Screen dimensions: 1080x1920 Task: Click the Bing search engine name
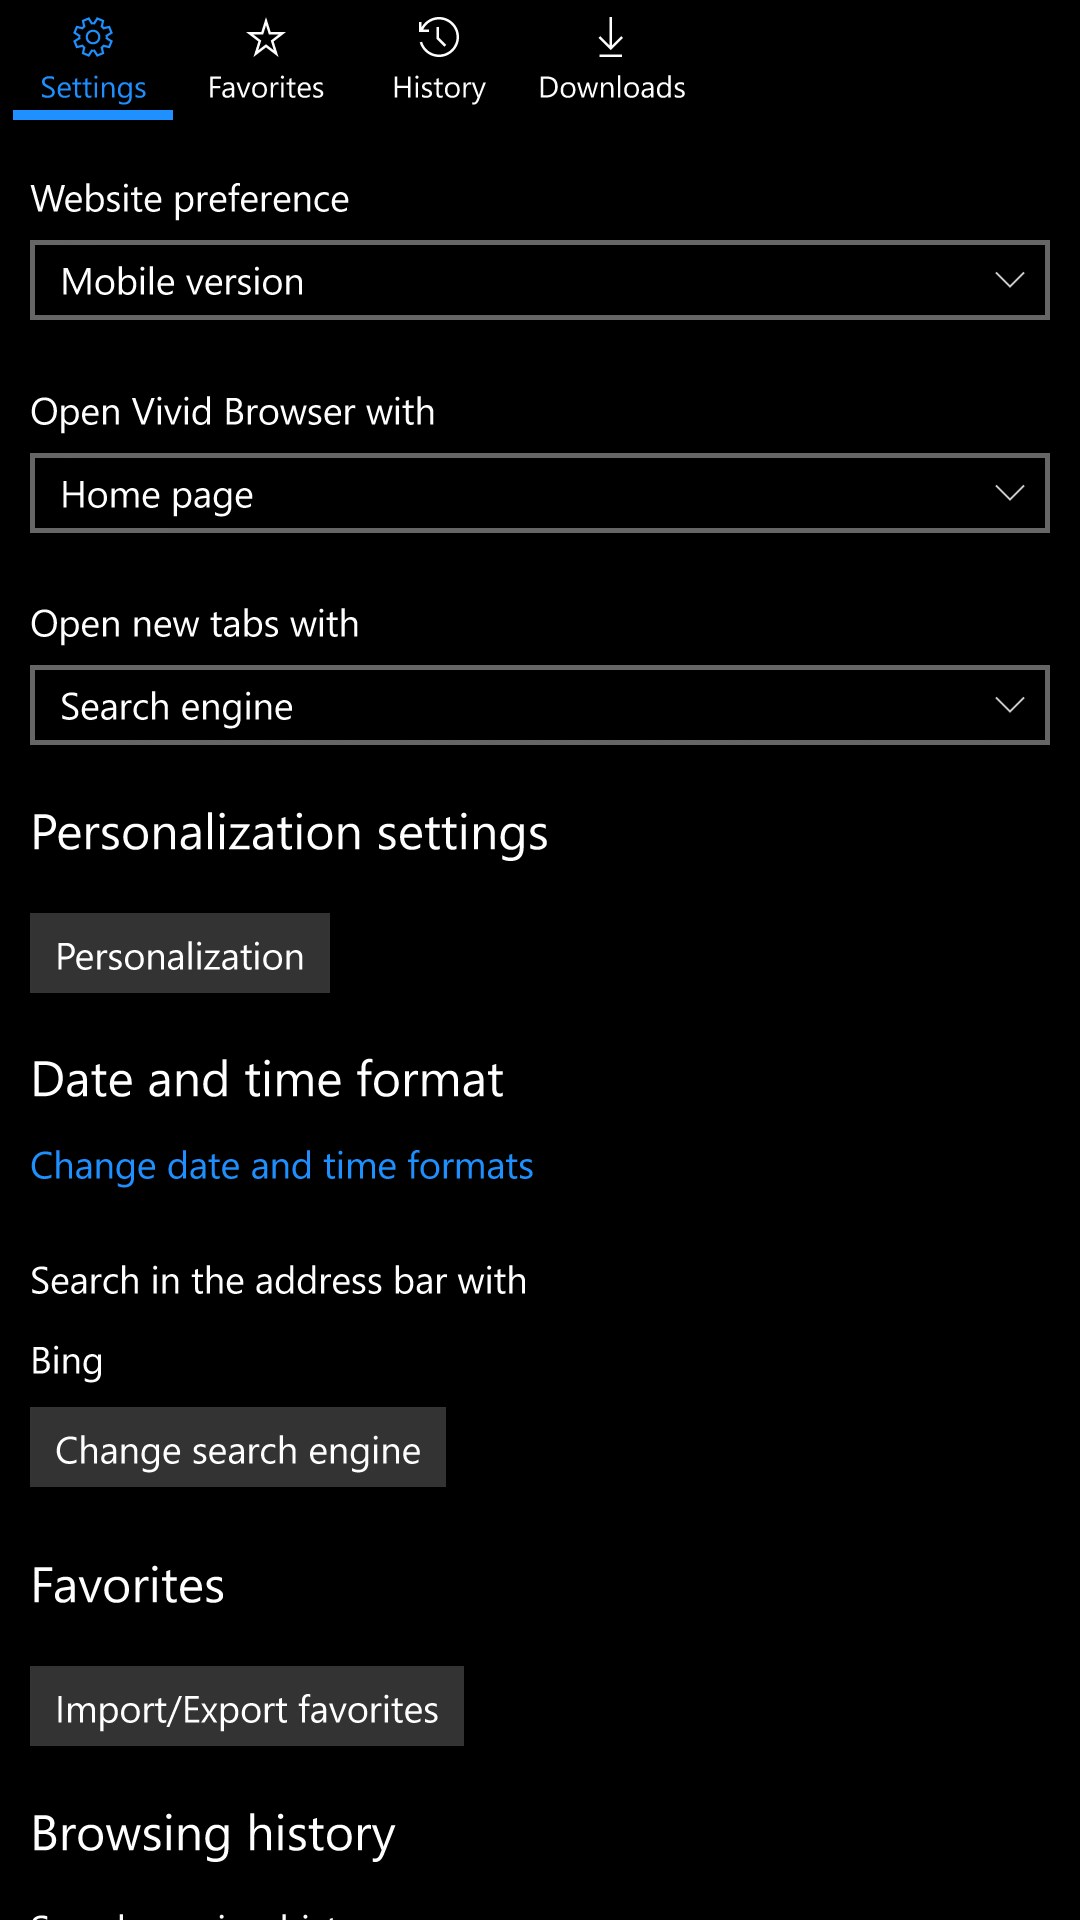[x=67, y=1361]
